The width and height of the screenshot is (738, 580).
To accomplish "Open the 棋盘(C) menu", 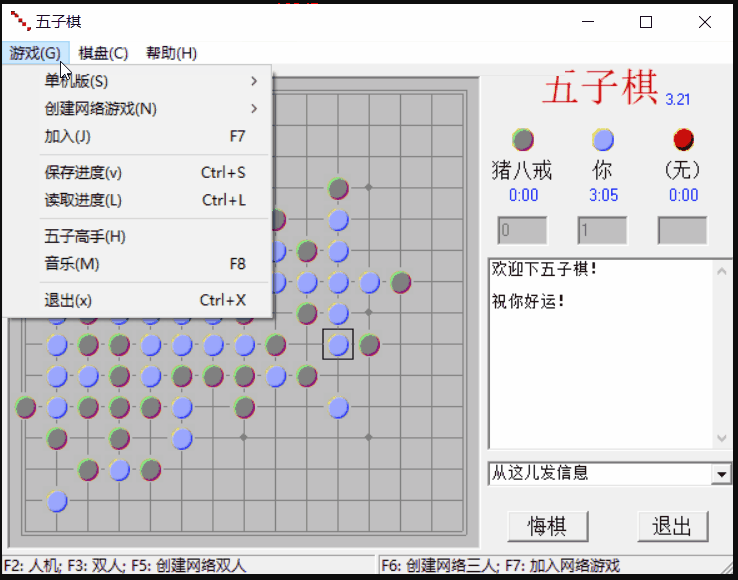I will click(x=103, y=53).
